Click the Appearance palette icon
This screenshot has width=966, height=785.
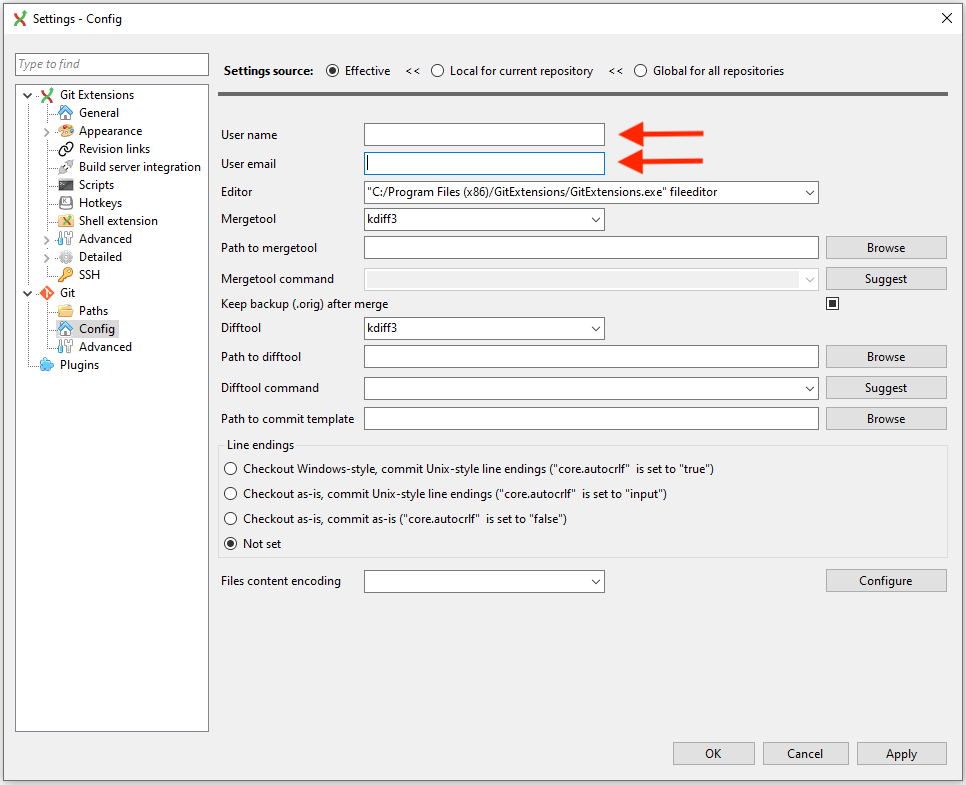point(66,131)
